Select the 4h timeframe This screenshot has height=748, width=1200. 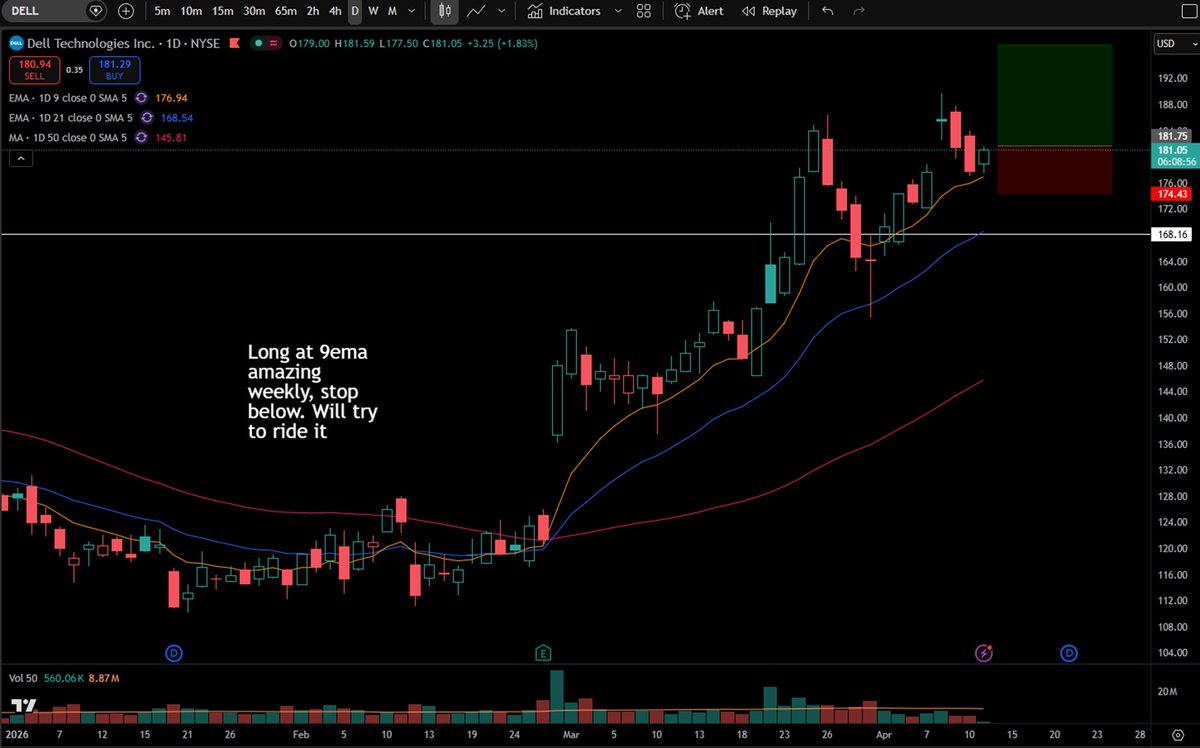(x=336, y=11)
